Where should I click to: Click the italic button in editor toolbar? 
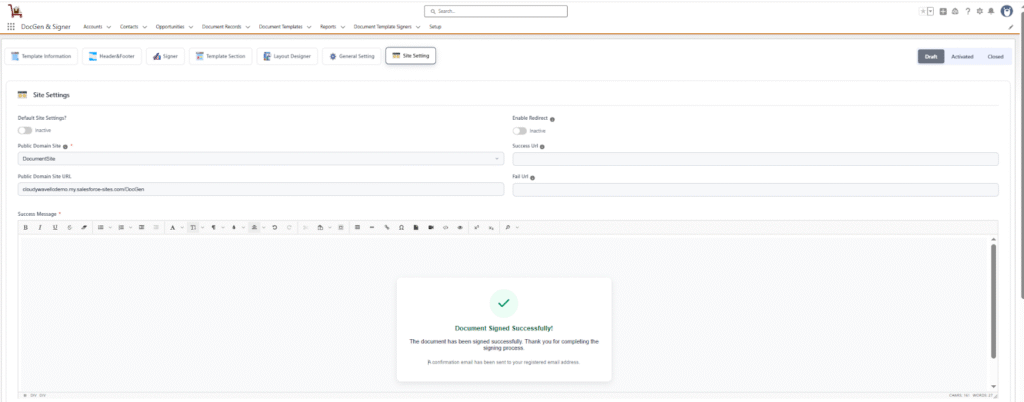[x=40, y=228]
